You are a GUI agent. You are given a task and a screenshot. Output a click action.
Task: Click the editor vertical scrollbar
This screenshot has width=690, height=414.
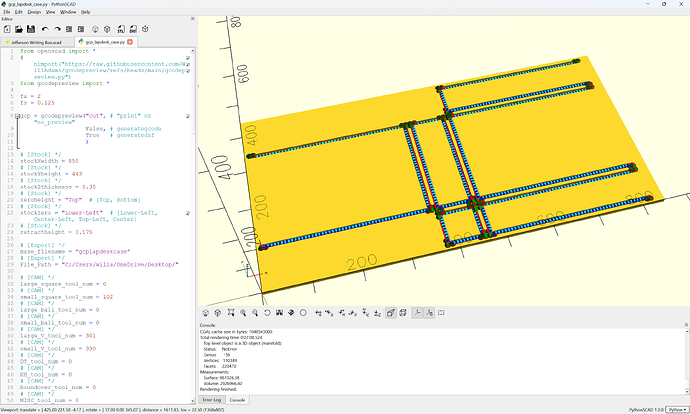(192, 225)
